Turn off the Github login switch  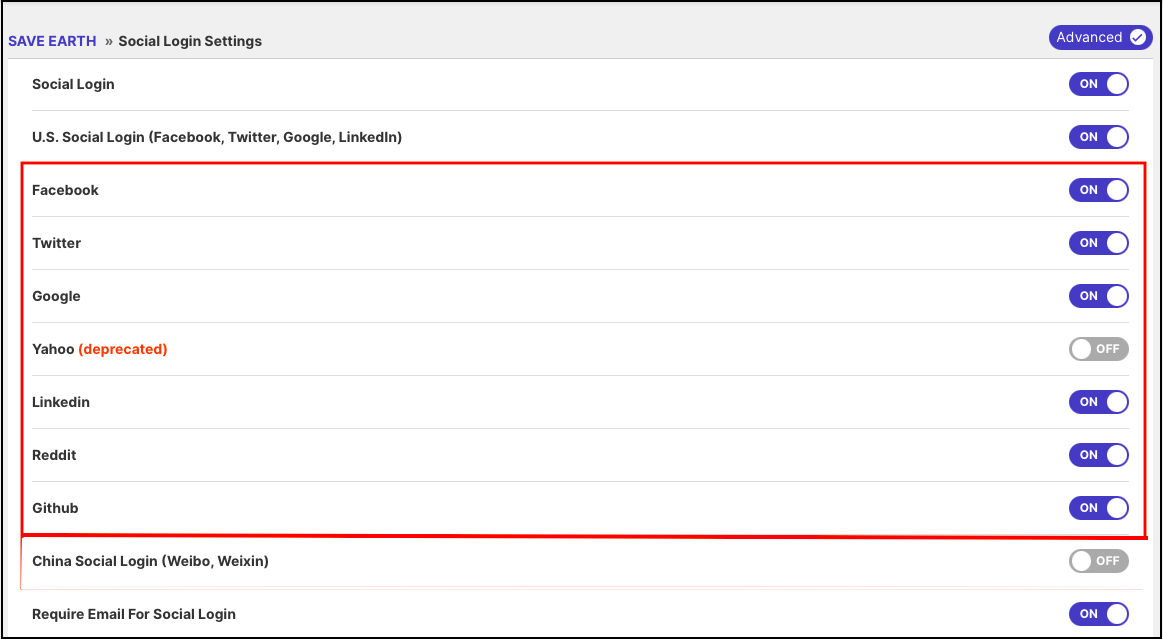(1098, 508)
